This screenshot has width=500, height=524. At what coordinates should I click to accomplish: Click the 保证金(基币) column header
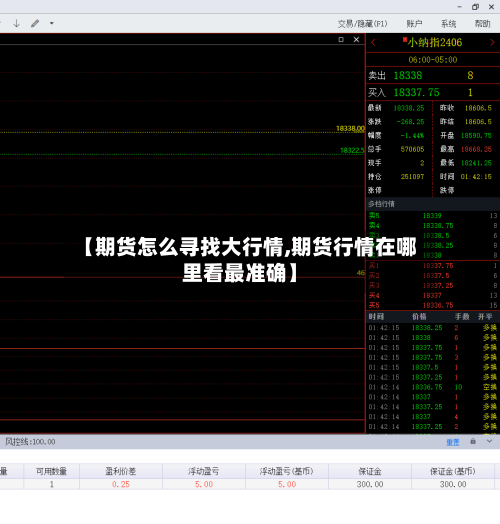[x=453, y=472]
